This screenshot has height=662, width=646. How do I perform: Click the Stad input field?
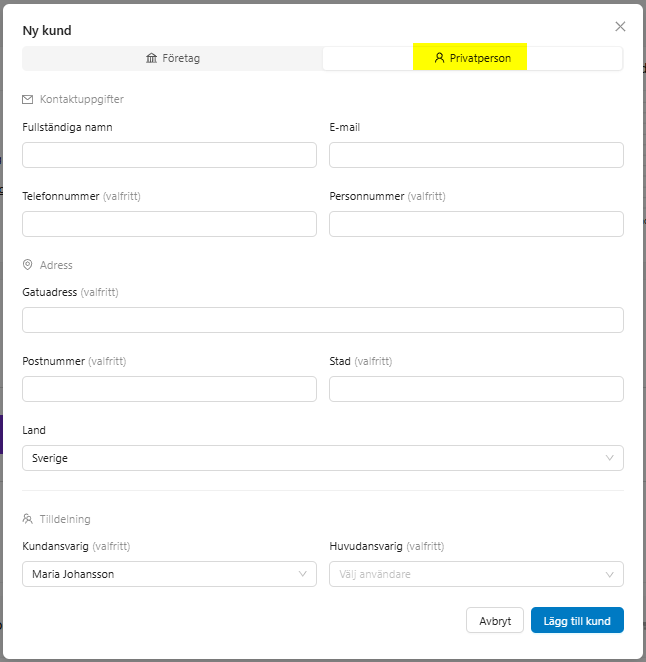point(476,389)
